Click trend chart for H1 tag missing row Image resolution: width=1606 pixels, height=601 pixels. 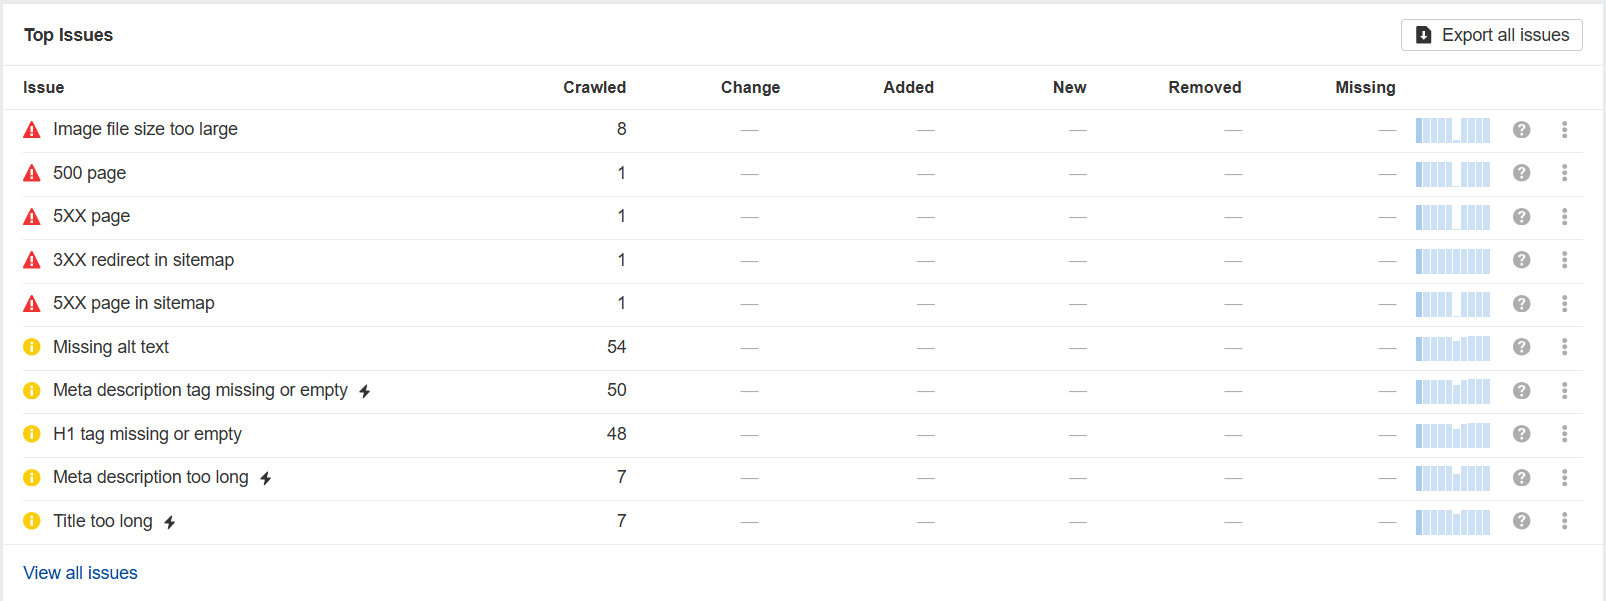[x=1452, y=434]
